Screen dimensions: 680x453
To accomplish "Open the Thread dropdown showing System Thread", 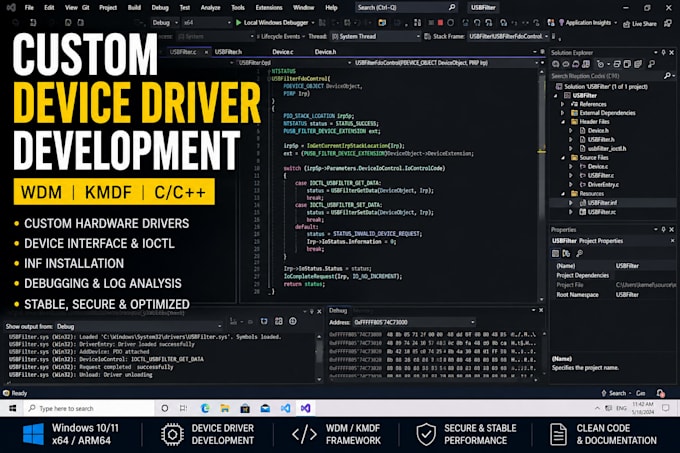I will coord(376,36).
